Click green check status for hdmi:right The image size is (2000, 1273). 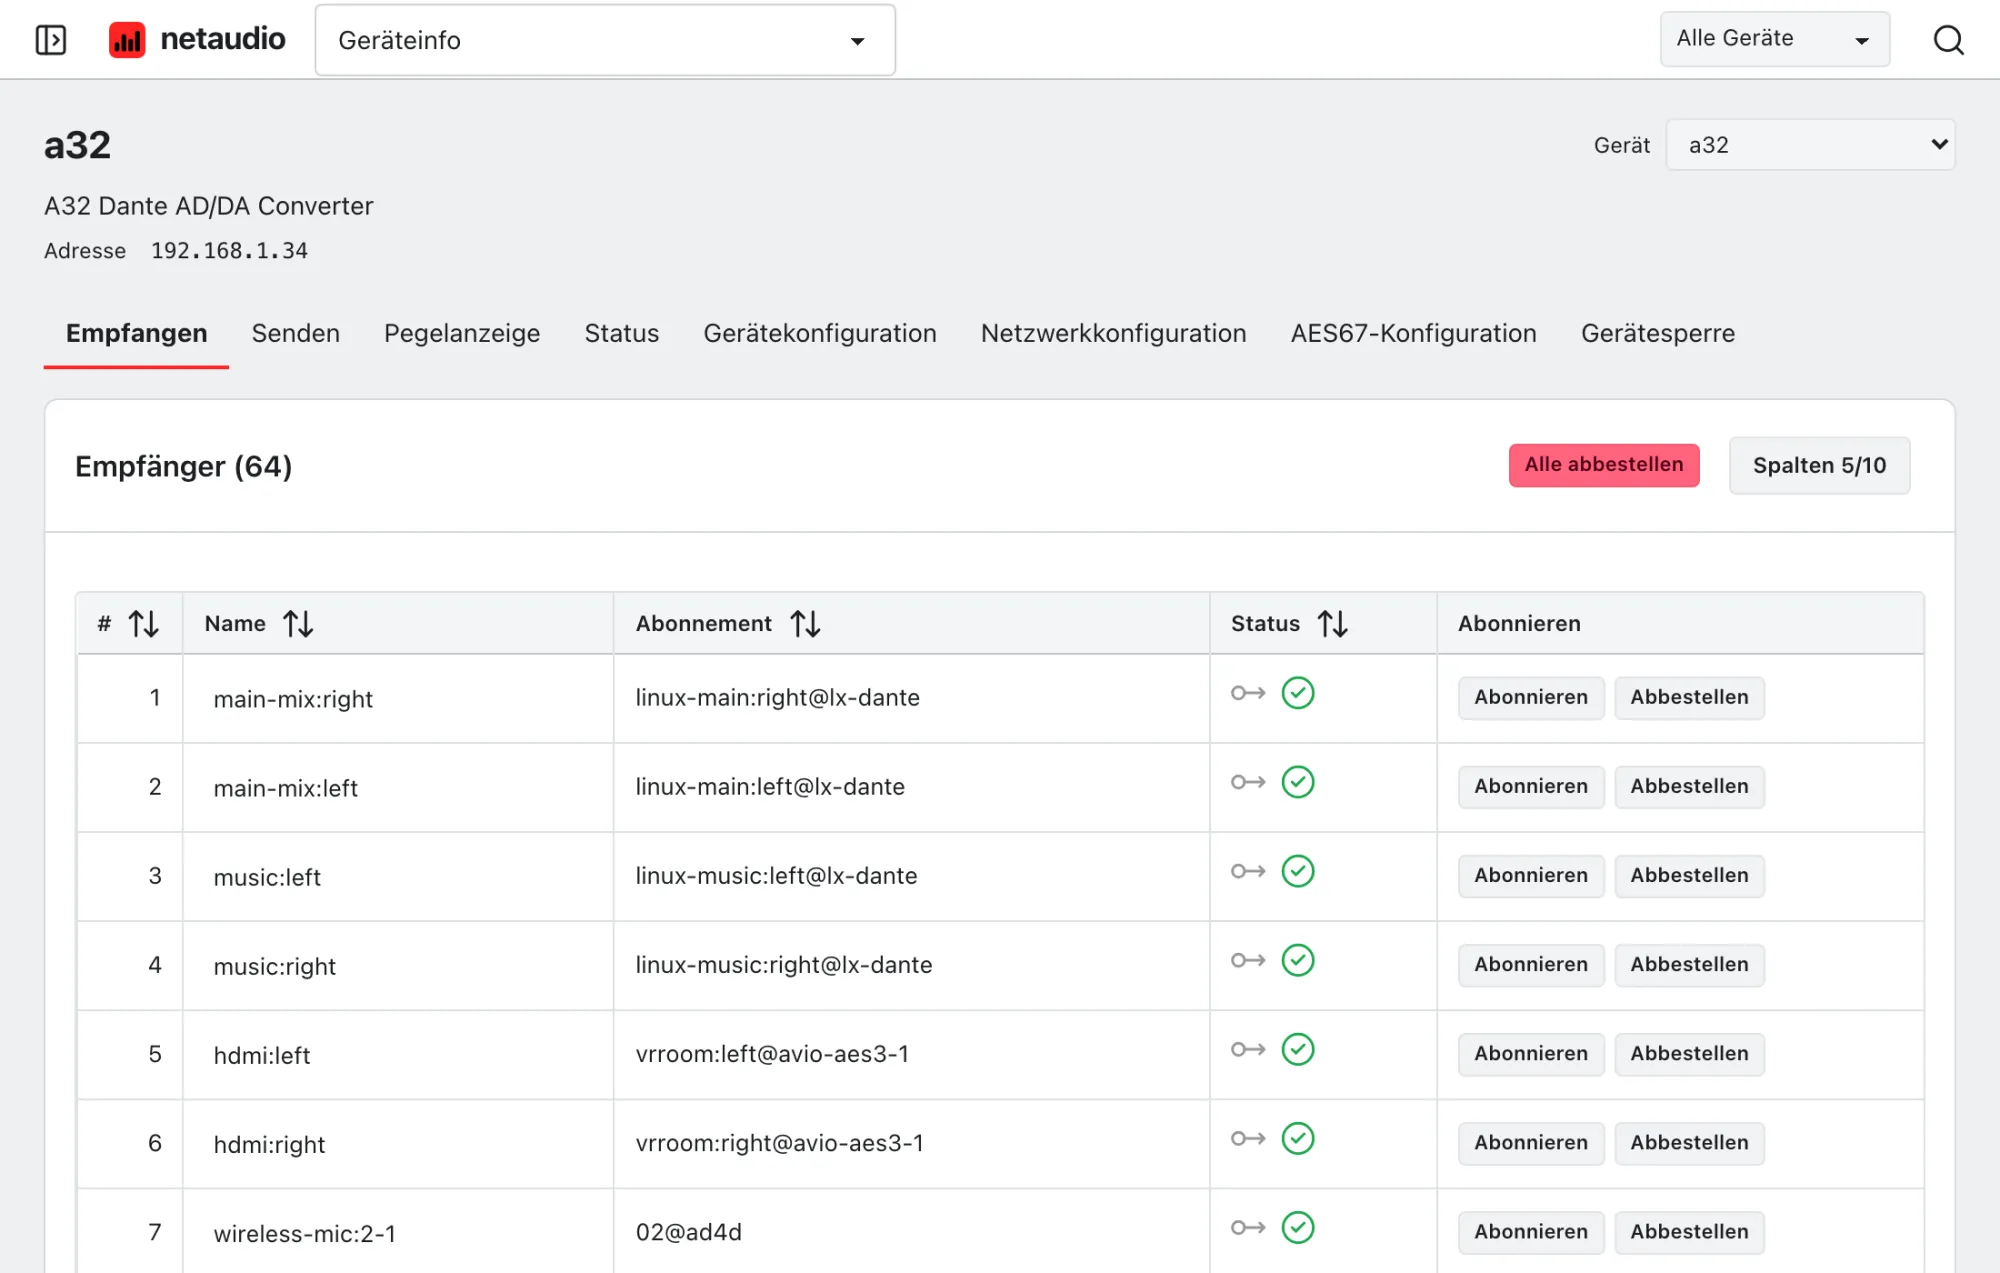[1298, 1138]
